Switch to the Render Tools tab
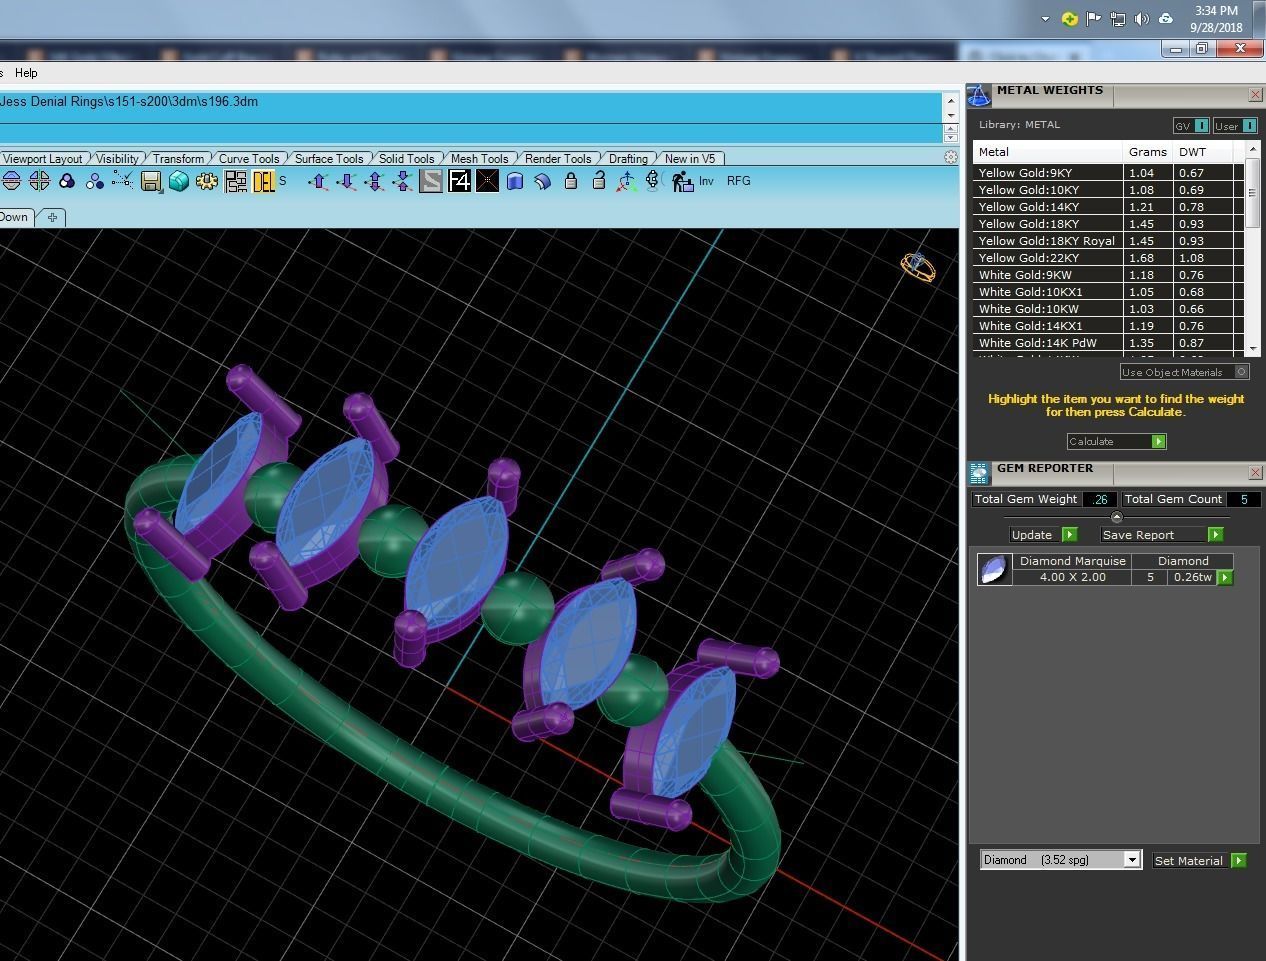The image size is (1266, 961). pyautogui.click(x=557, y=158)
